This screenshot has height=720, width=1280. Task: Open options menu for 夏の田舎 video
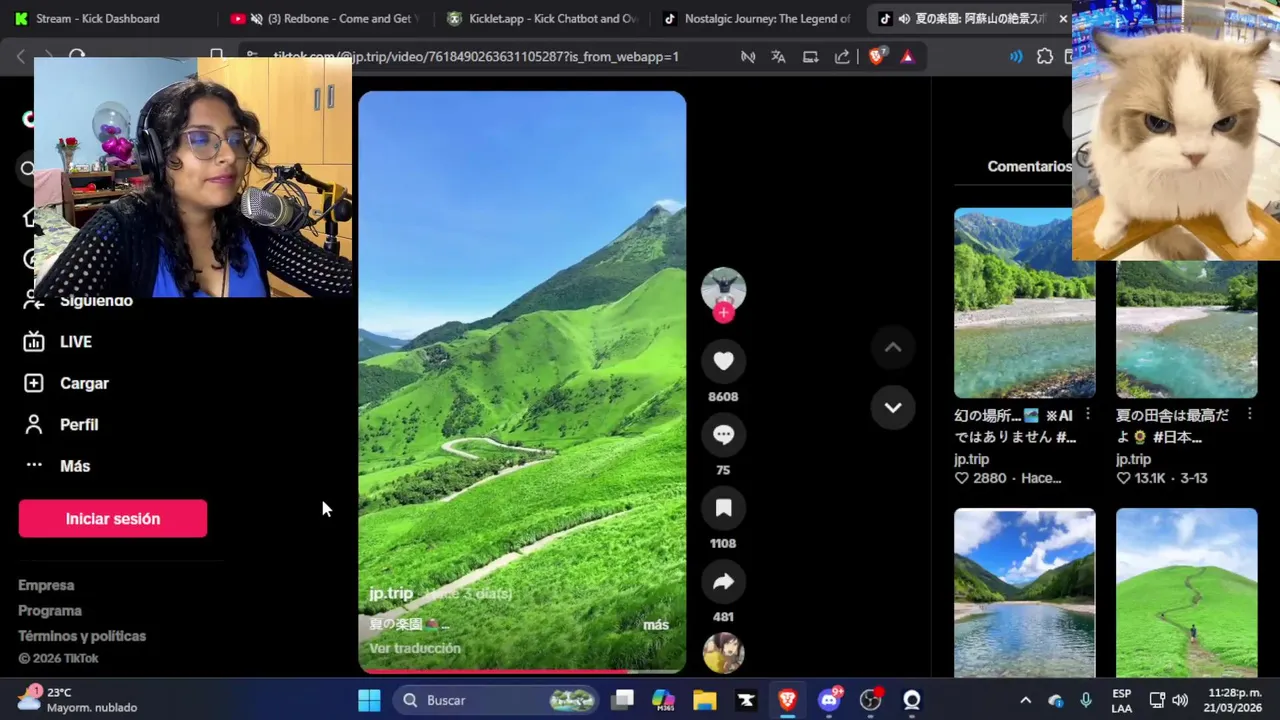point(1250,415)
